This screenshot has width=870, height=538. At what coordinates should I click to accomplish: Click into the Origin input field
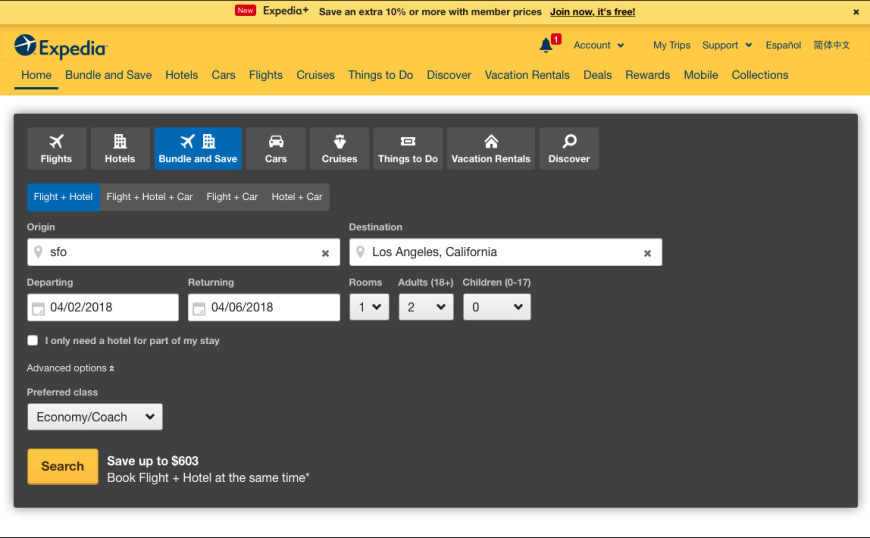click(183, 252)
